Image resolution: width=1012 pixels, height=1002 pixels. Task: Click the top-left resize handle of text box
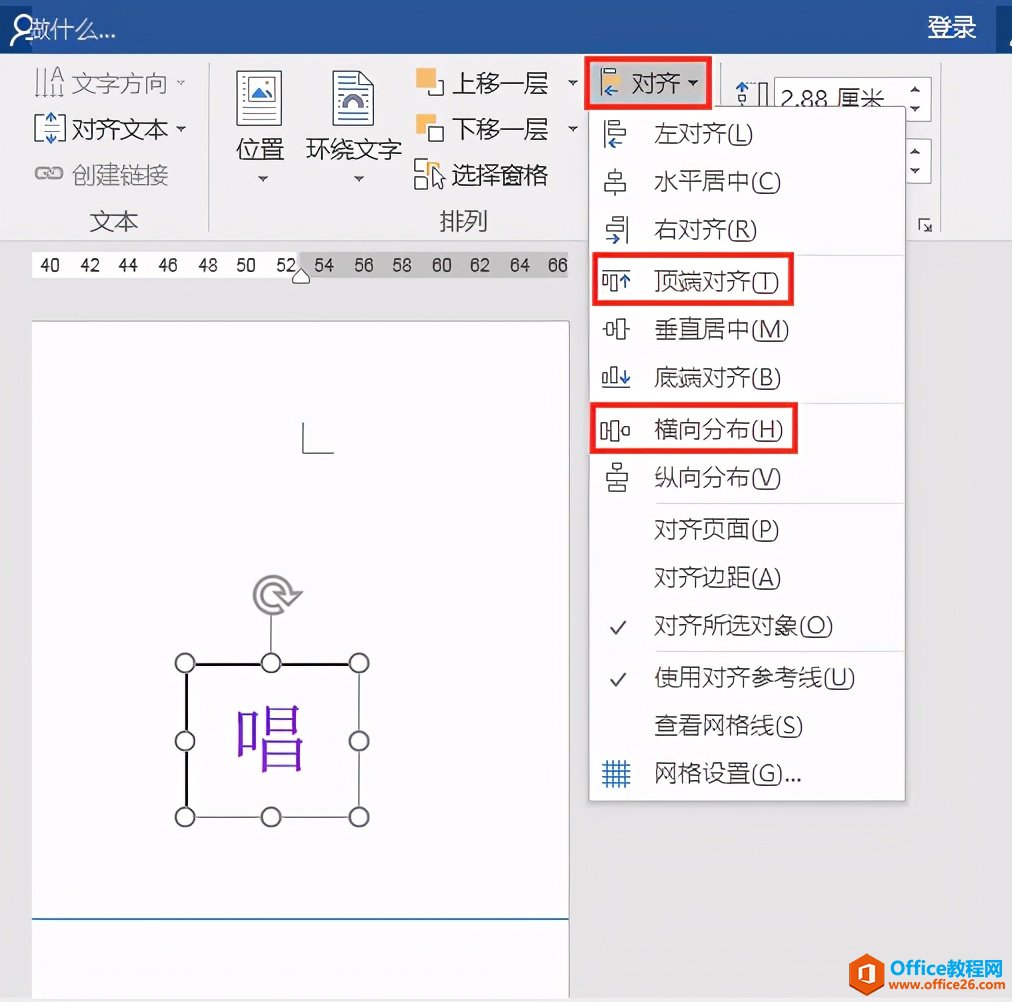tap(185, 663)
